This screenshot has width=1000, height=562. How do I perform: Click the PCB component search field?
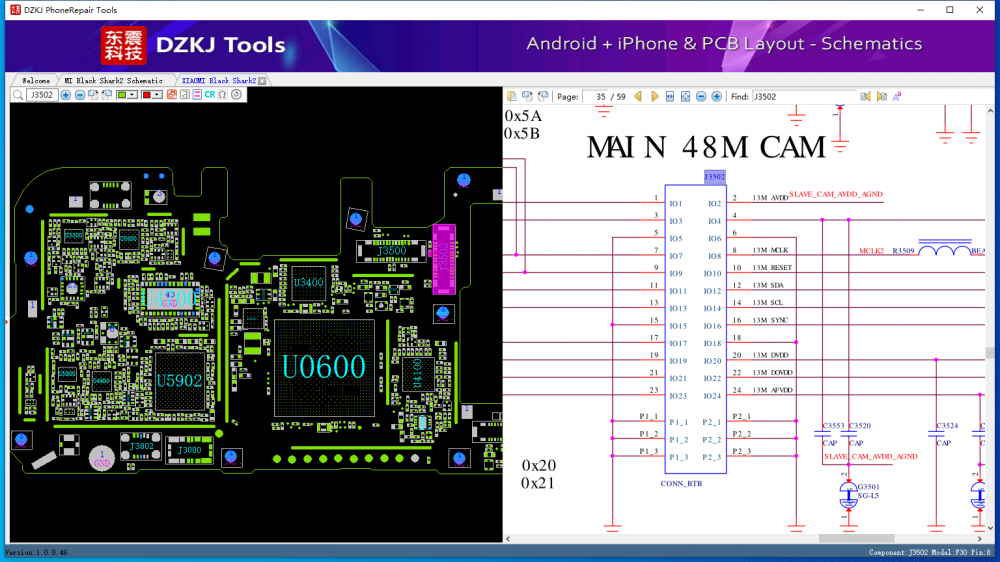point(41,95)
